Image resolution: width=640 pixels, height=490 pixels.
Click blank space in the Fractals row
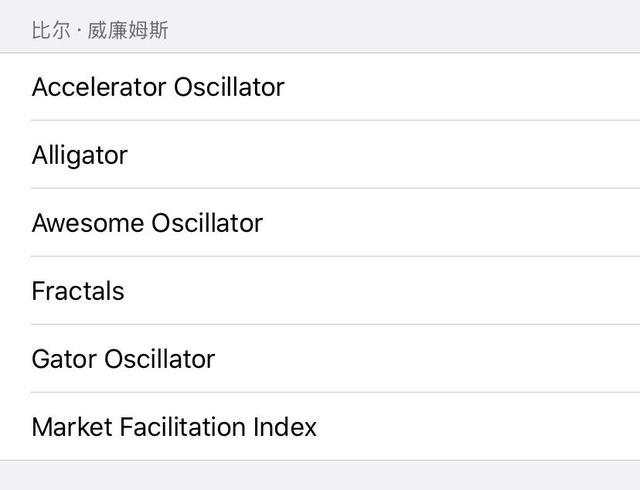(382, 291)
